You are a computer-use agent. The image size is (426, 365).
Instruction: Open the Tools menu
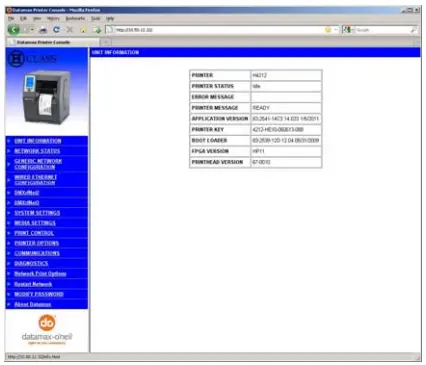click(96, 18)
